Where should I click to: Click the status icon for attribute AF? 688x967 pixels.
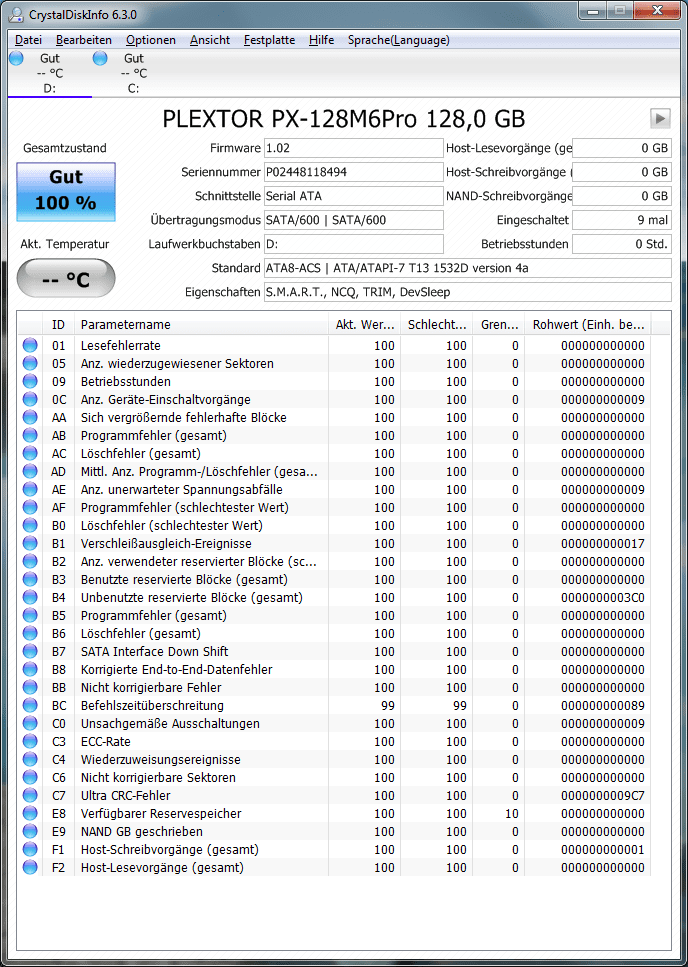(x=30, y=508)
